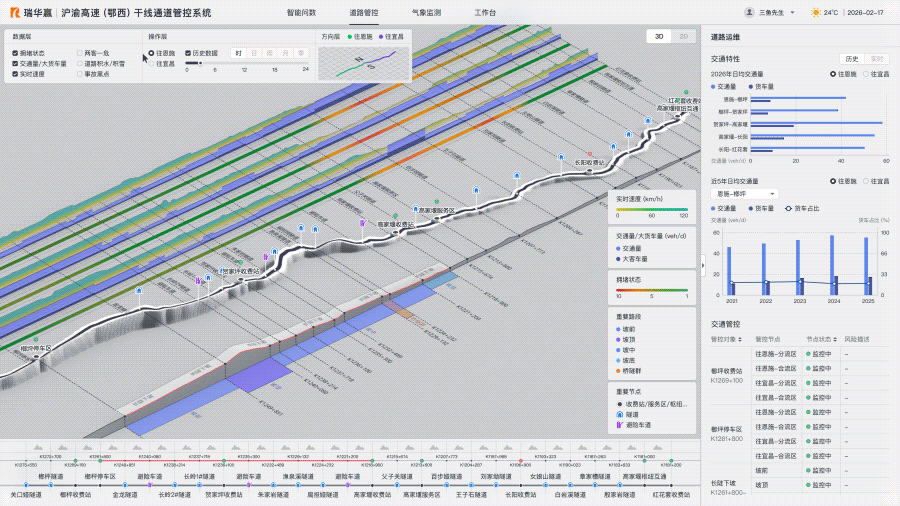
Task: Click the sunny weather icon
Action: (816, 12)
